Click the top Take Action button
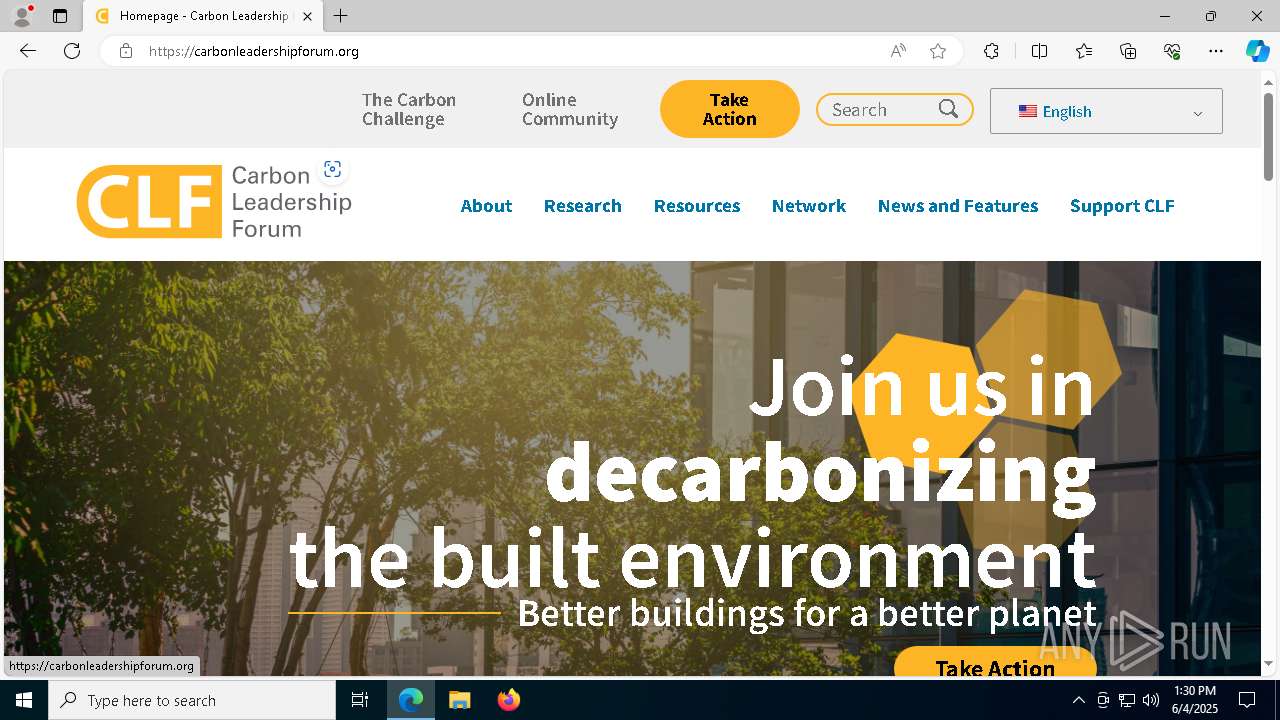The height and width of the screenshot is (720, 1280). coord(730,109)
